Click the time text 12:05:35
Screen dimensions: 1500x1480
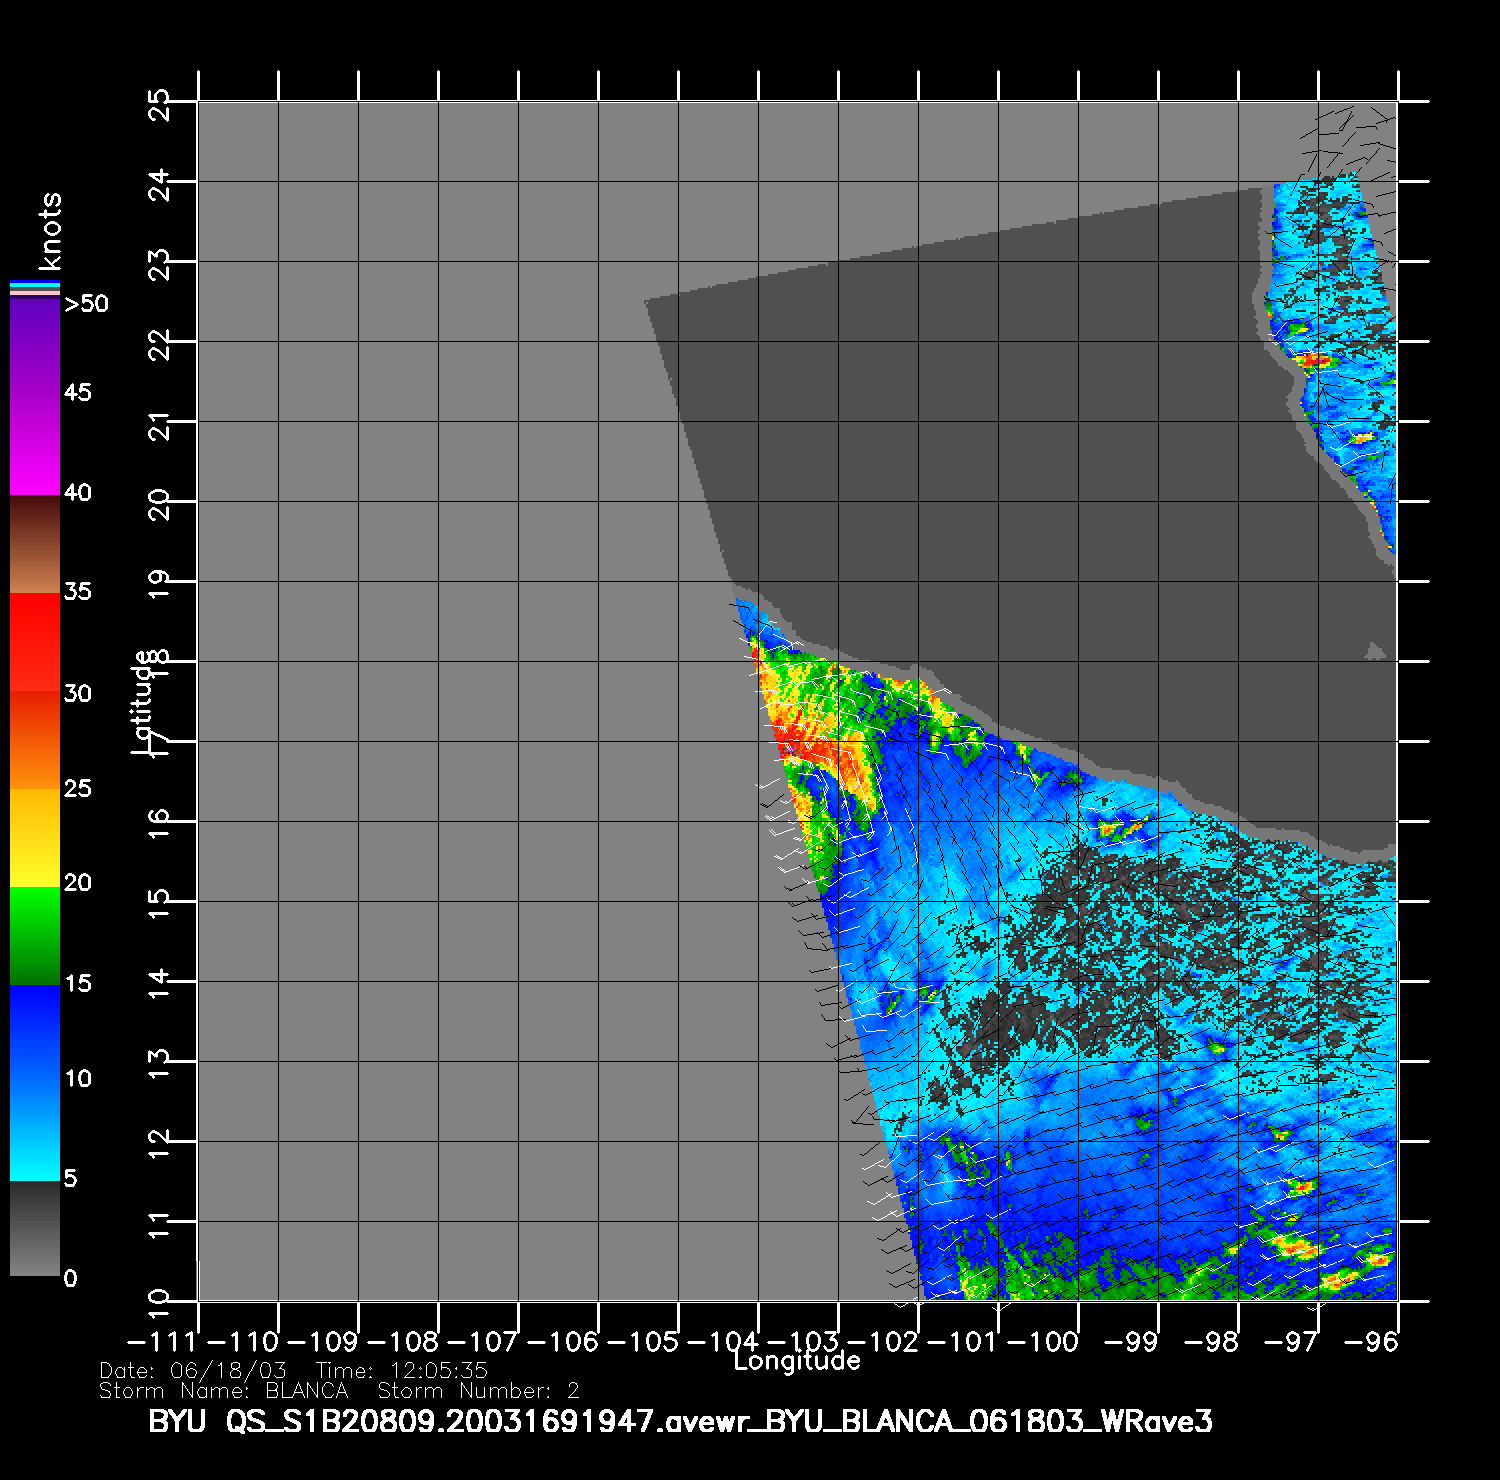pos(401,1370)
